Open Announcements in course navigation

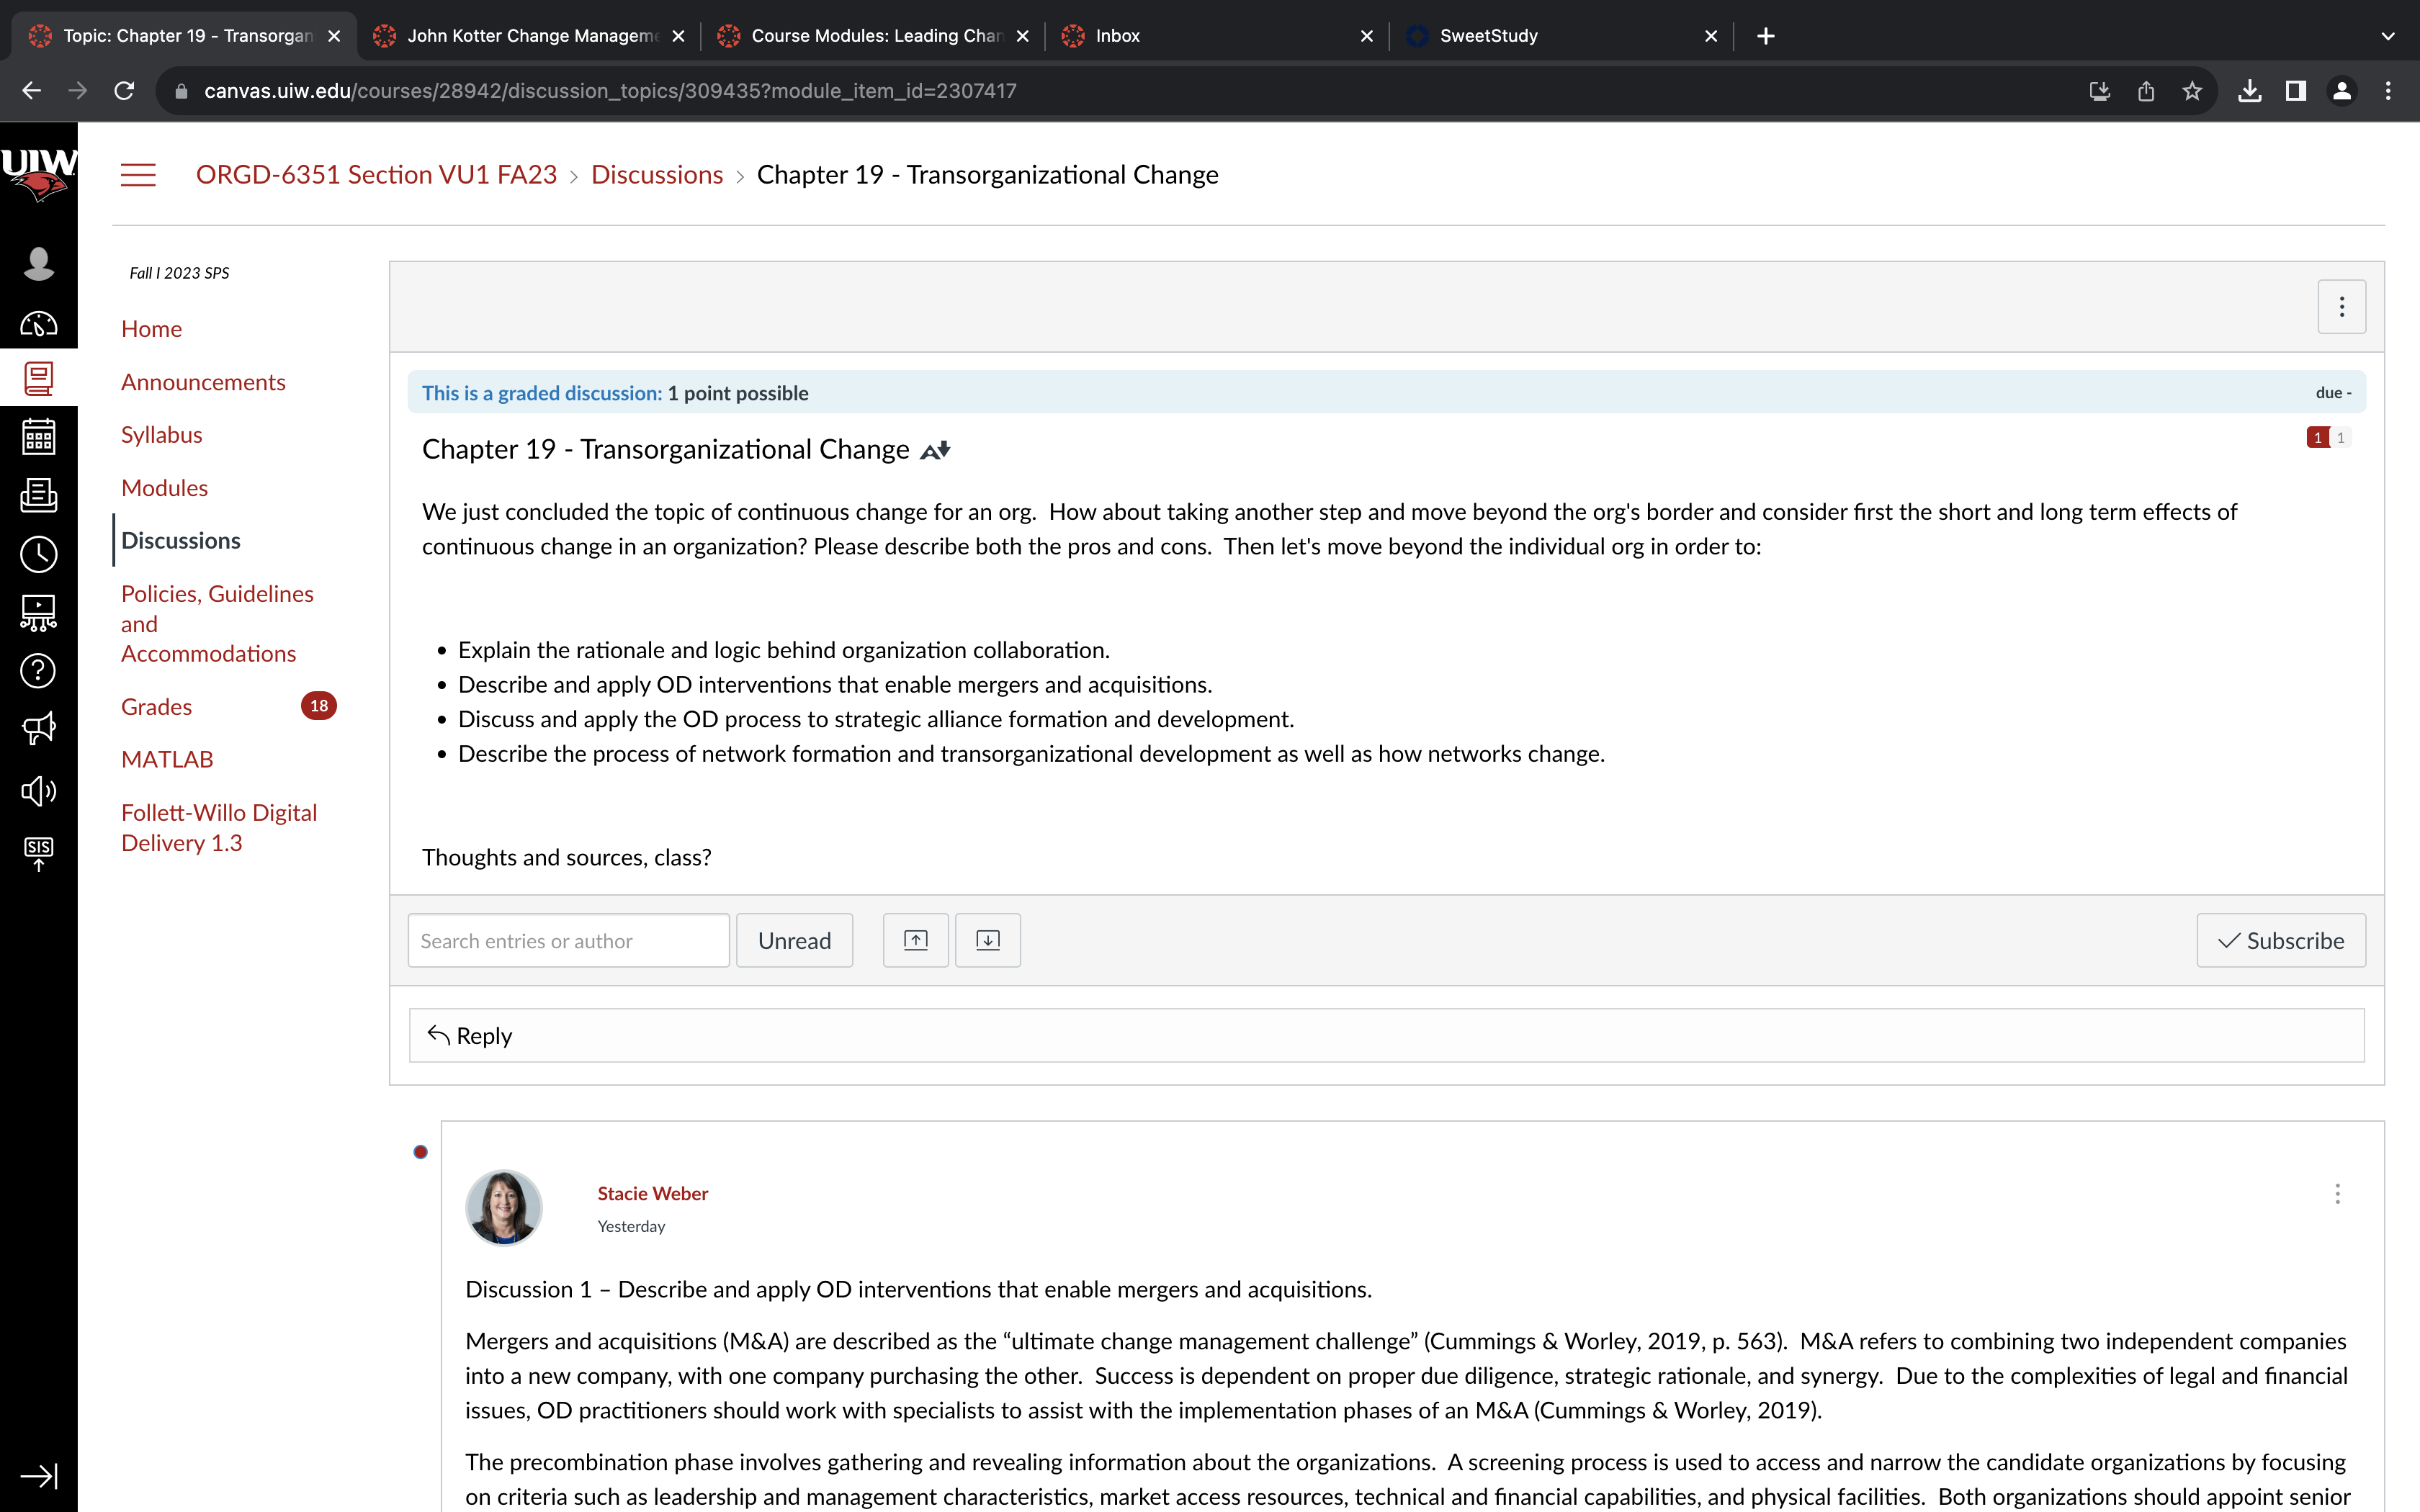coord(203,382)
